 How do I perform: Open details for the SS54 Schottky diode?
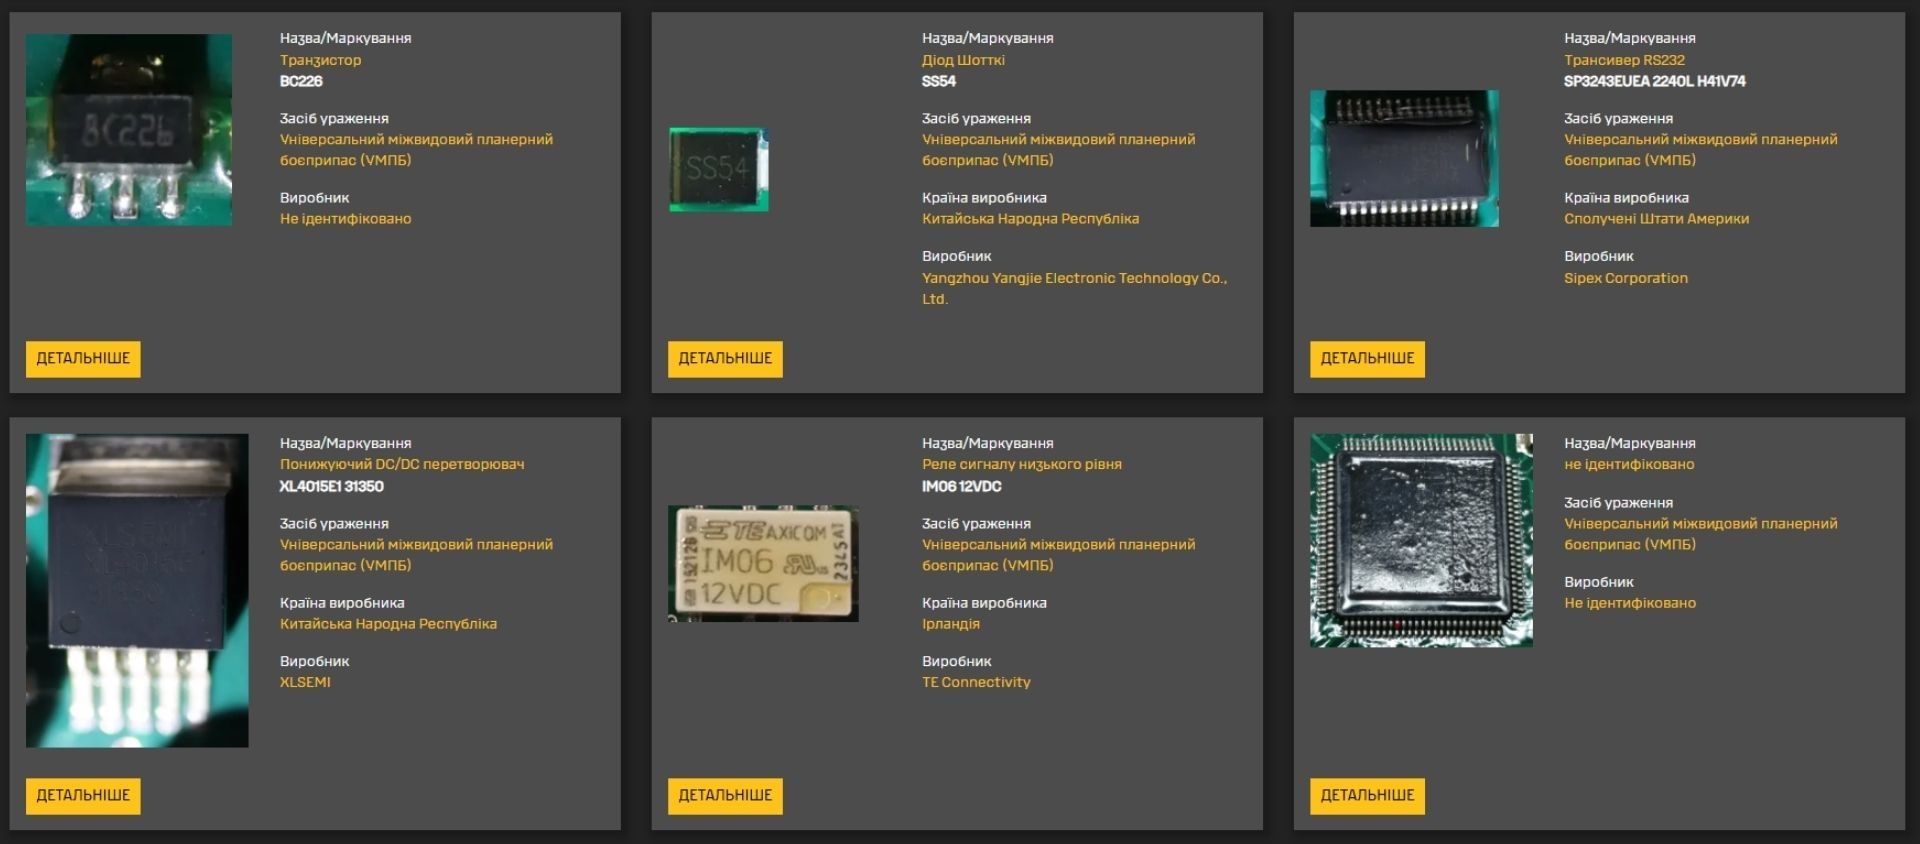725,358
